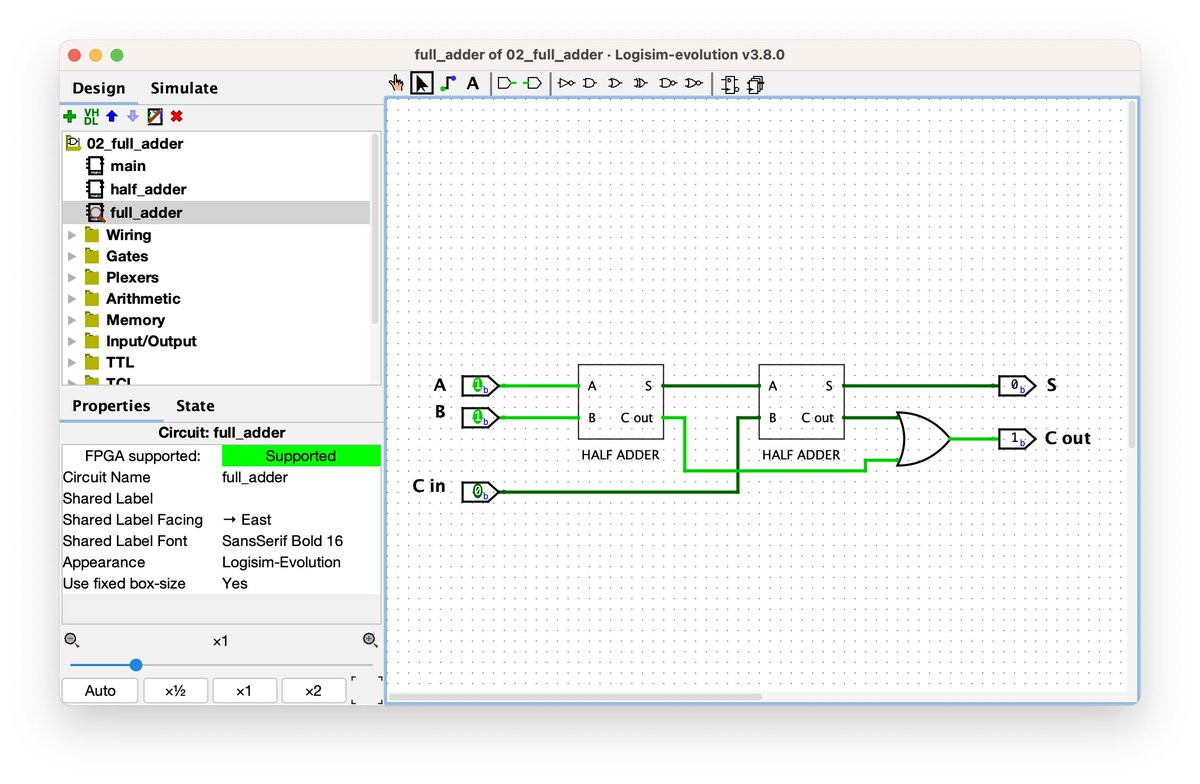Image resolution: width=1200 pixels, height=784 pixels.
Task: Switch to circuit layout view icon
Action: [730, 84]
